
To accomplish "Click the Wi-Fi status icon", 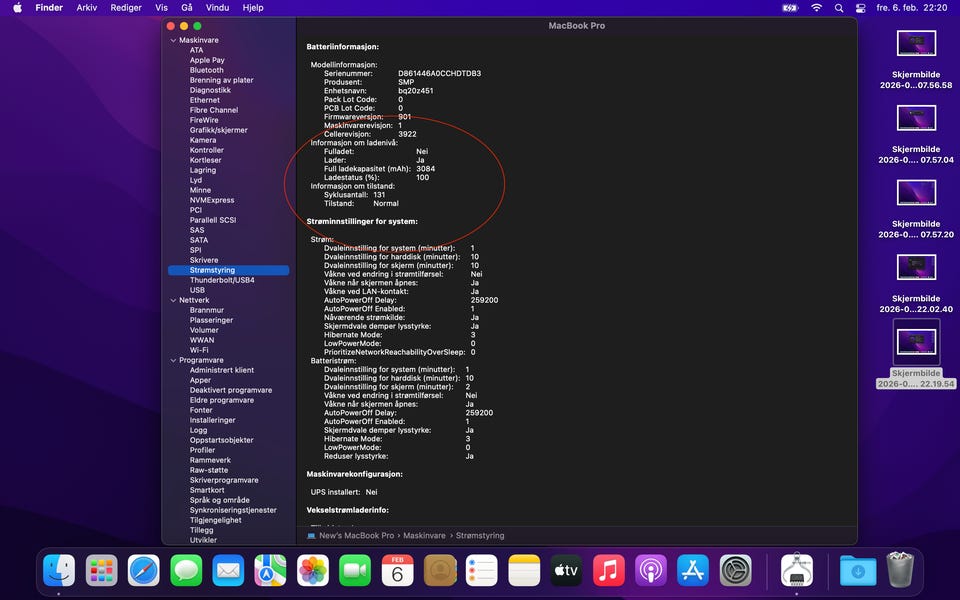I will coord(816,8).
